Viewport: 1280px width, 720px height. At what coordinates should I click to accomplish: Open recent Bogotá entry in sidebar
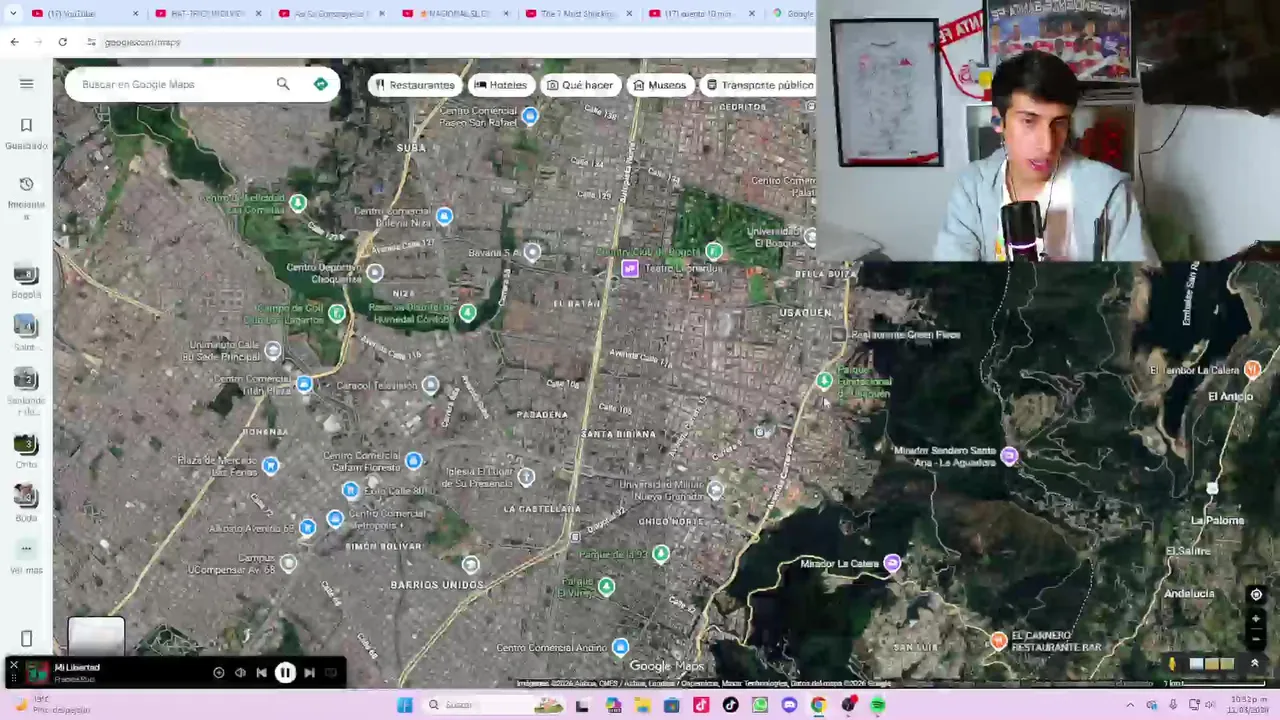click(26, 281)
